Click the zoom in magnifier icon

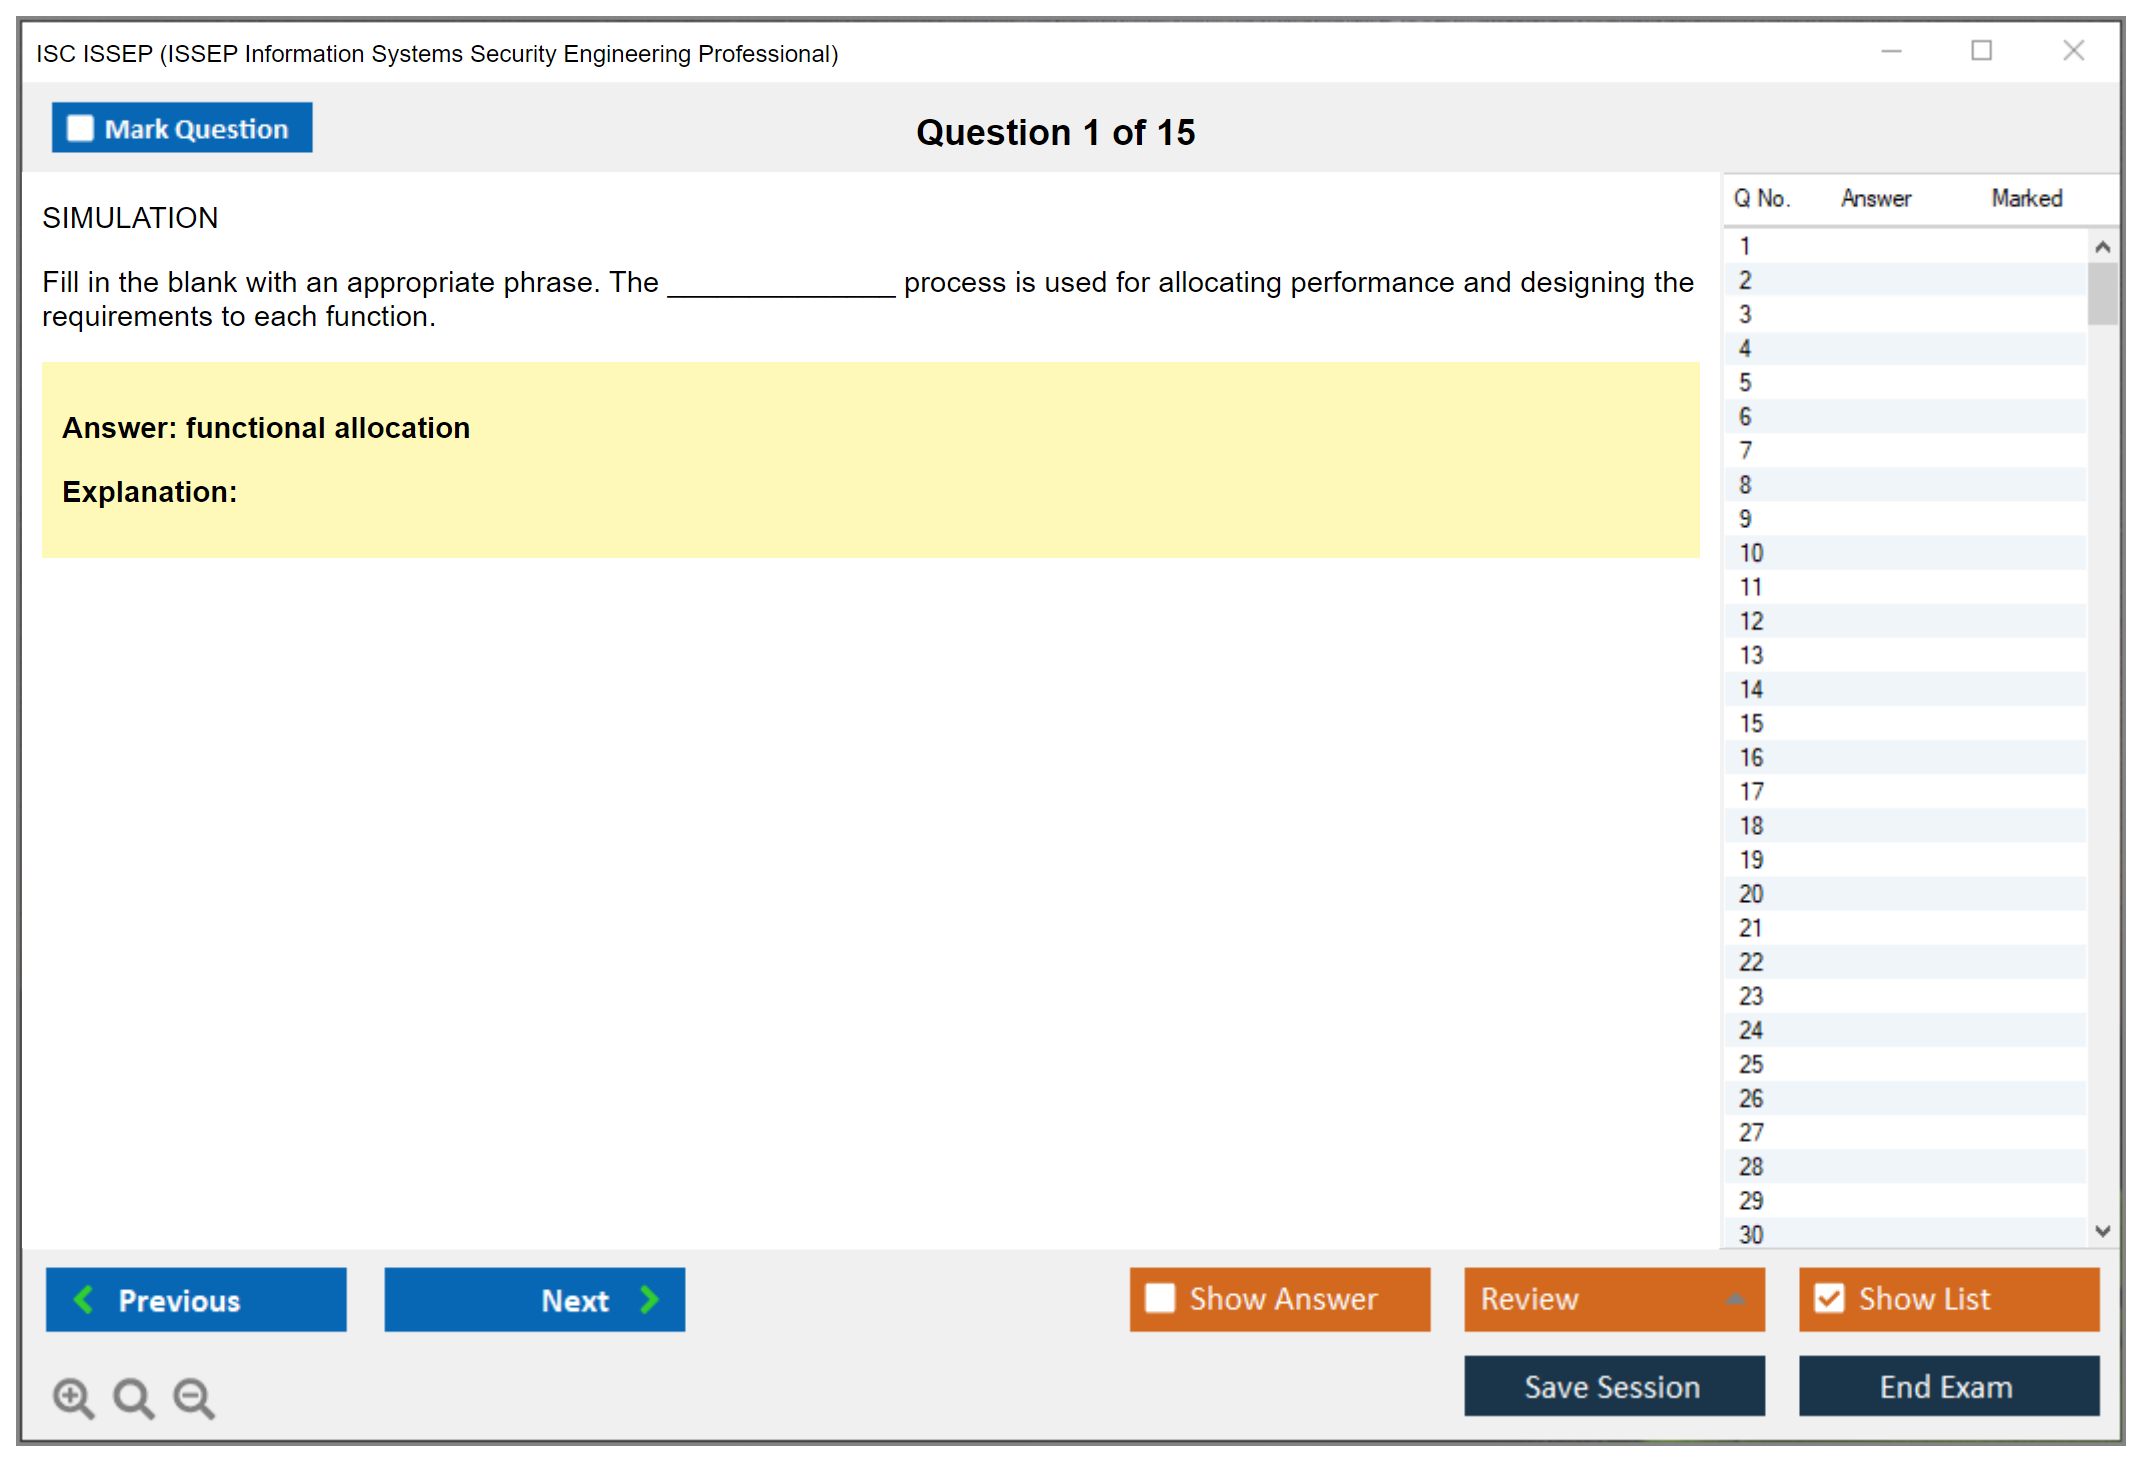pos(73,1397)
